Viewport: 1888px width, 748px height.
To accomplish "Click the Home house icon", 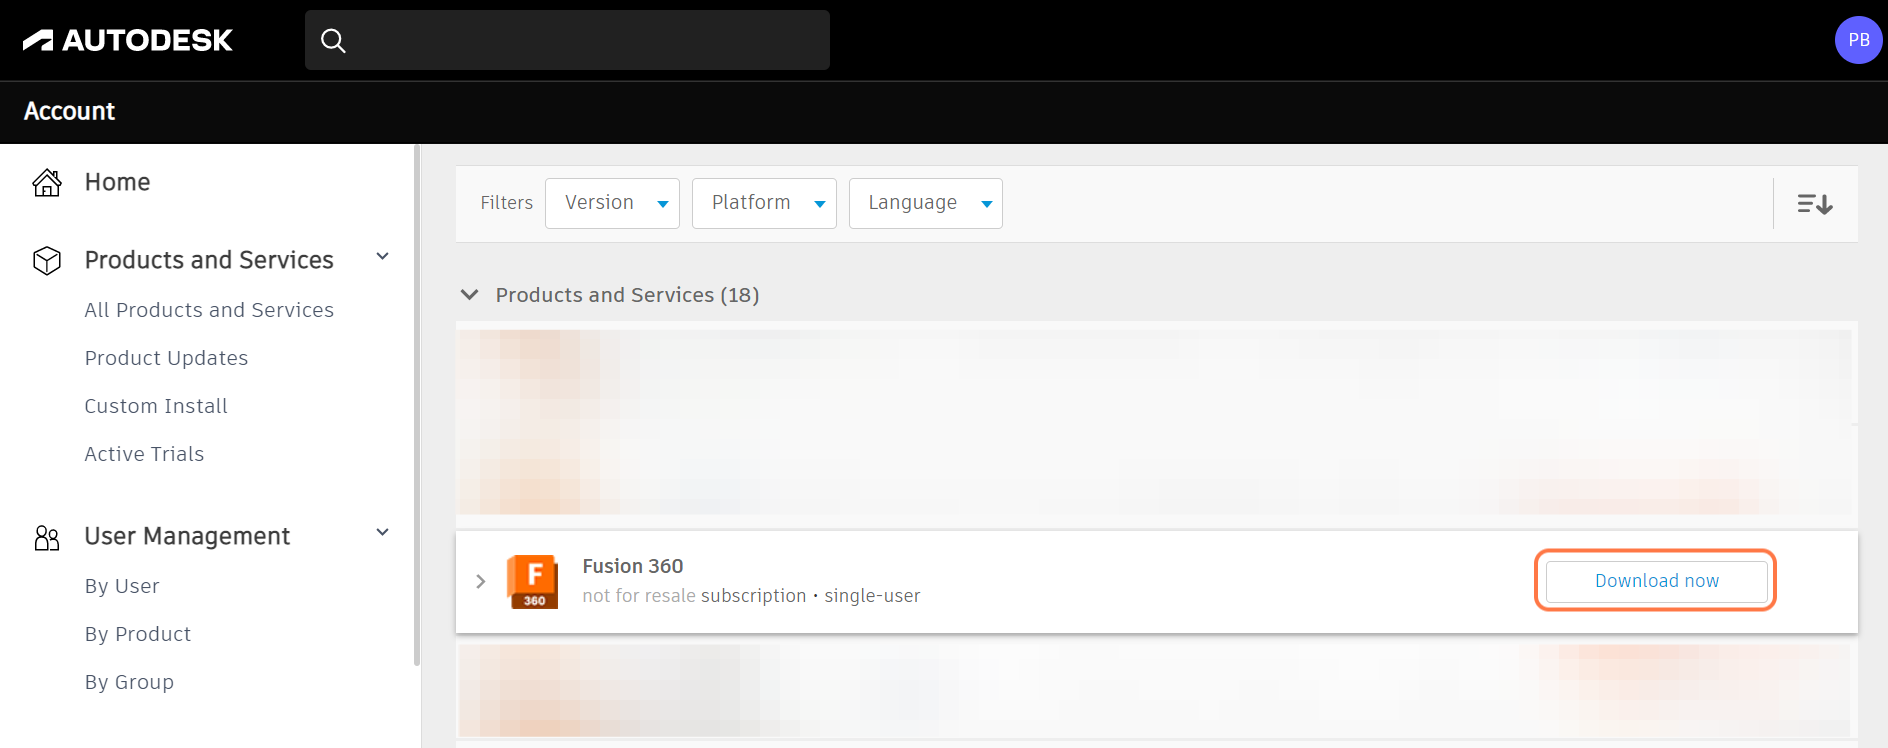I will click(47, 182).
